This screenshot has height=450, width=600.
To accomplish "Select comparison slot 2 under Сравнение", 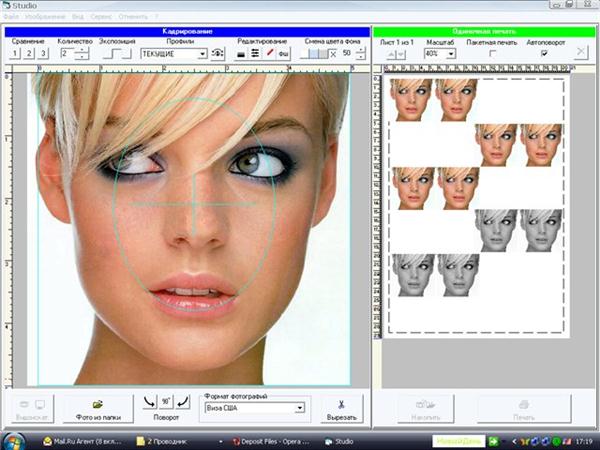I will point(30,53).
